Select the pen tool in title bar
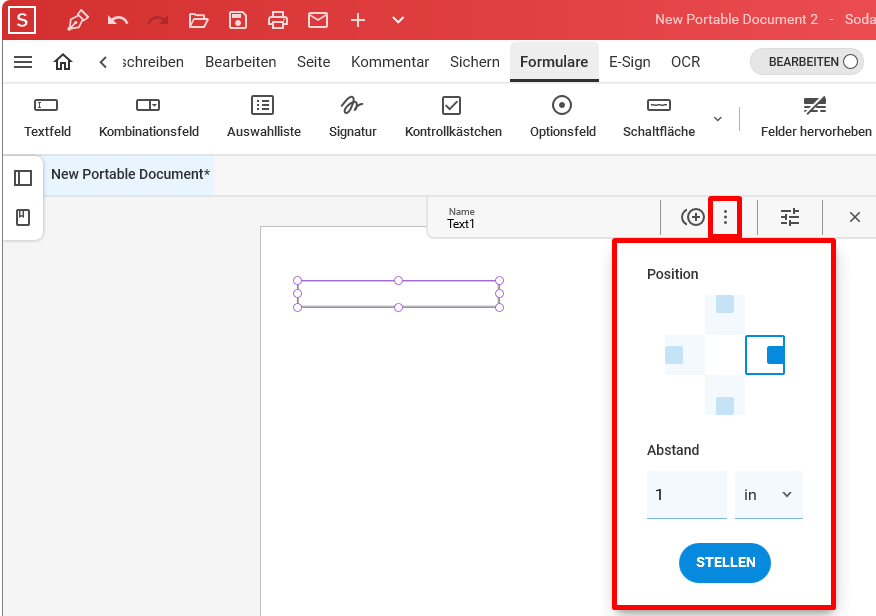This screenshot has width=876, height=616. point(78,21)
